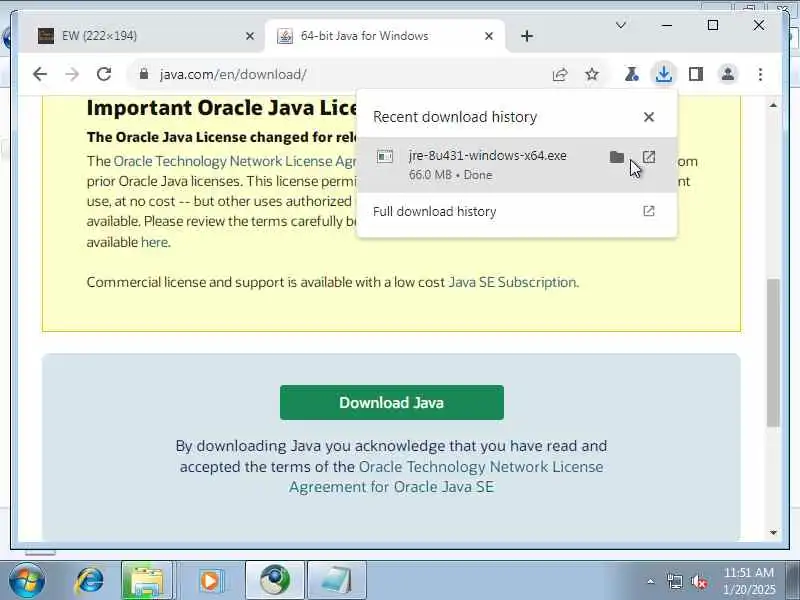Image resolution: width=800 pixels, height=600 pixels.
Task: Open the Chrome Labs flask icon
Action: tap(632, 74)
